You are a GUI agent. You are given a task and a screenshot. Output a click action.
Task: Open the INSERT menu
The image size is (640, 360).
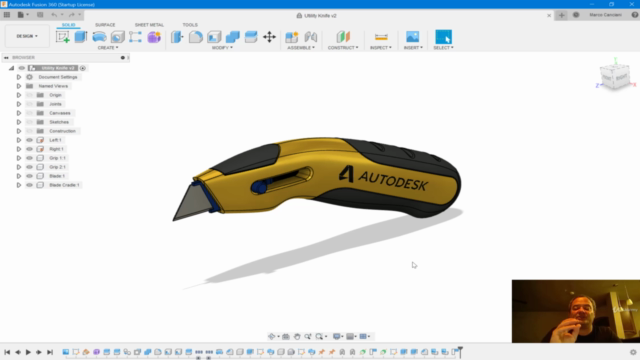point(413,48)
